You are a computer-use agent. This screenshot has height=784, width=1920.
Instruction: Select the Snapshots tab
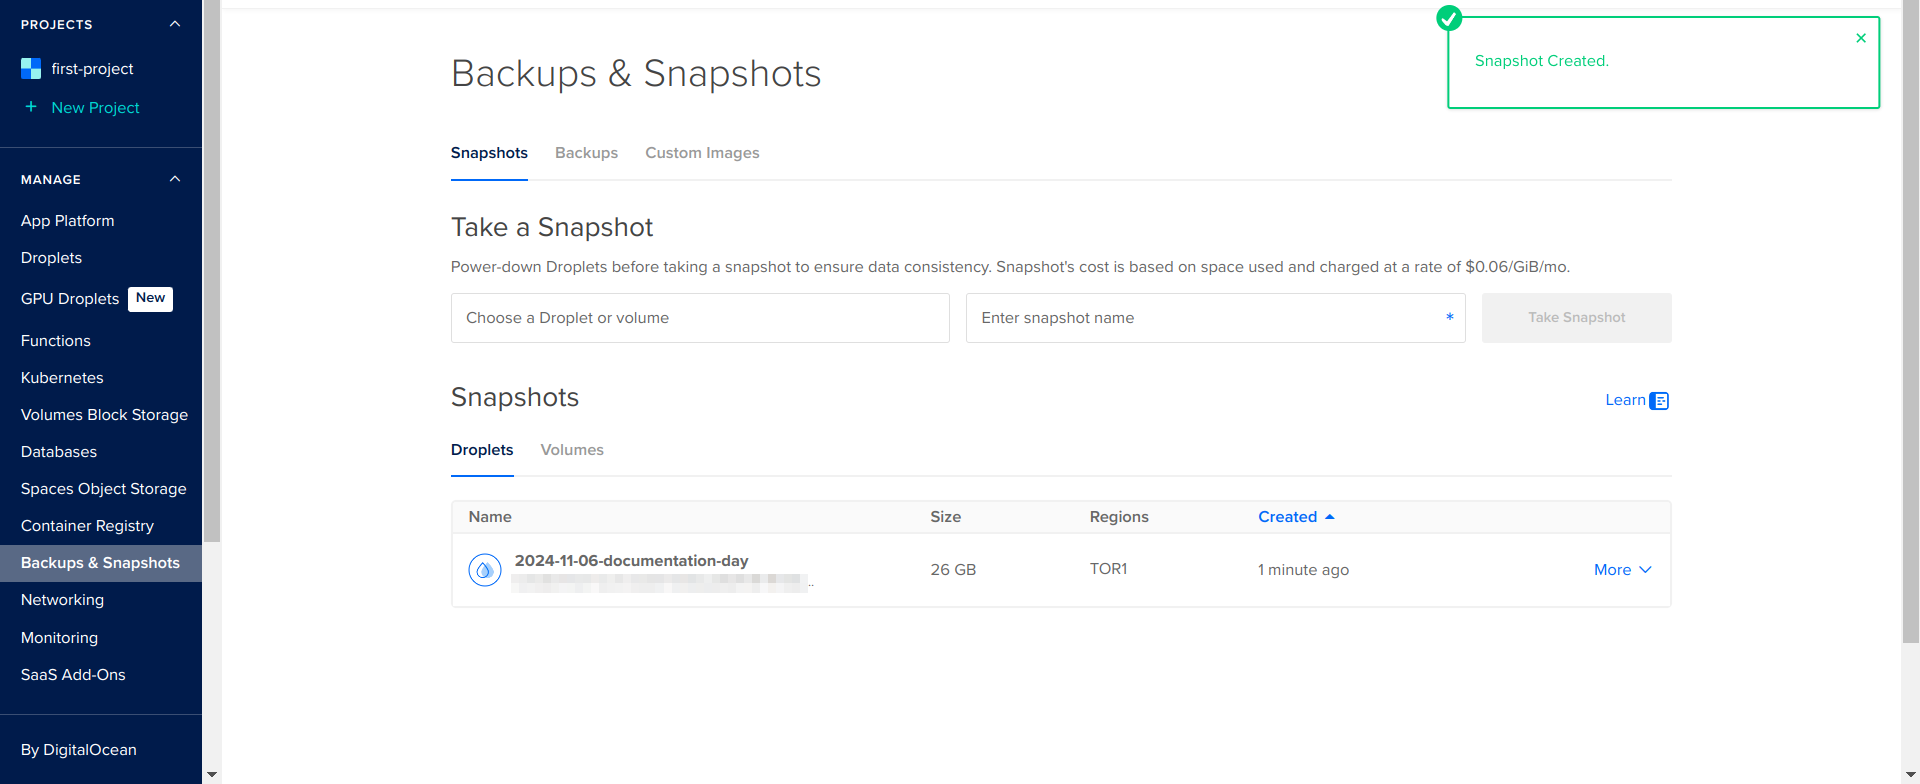coord(489,153)
